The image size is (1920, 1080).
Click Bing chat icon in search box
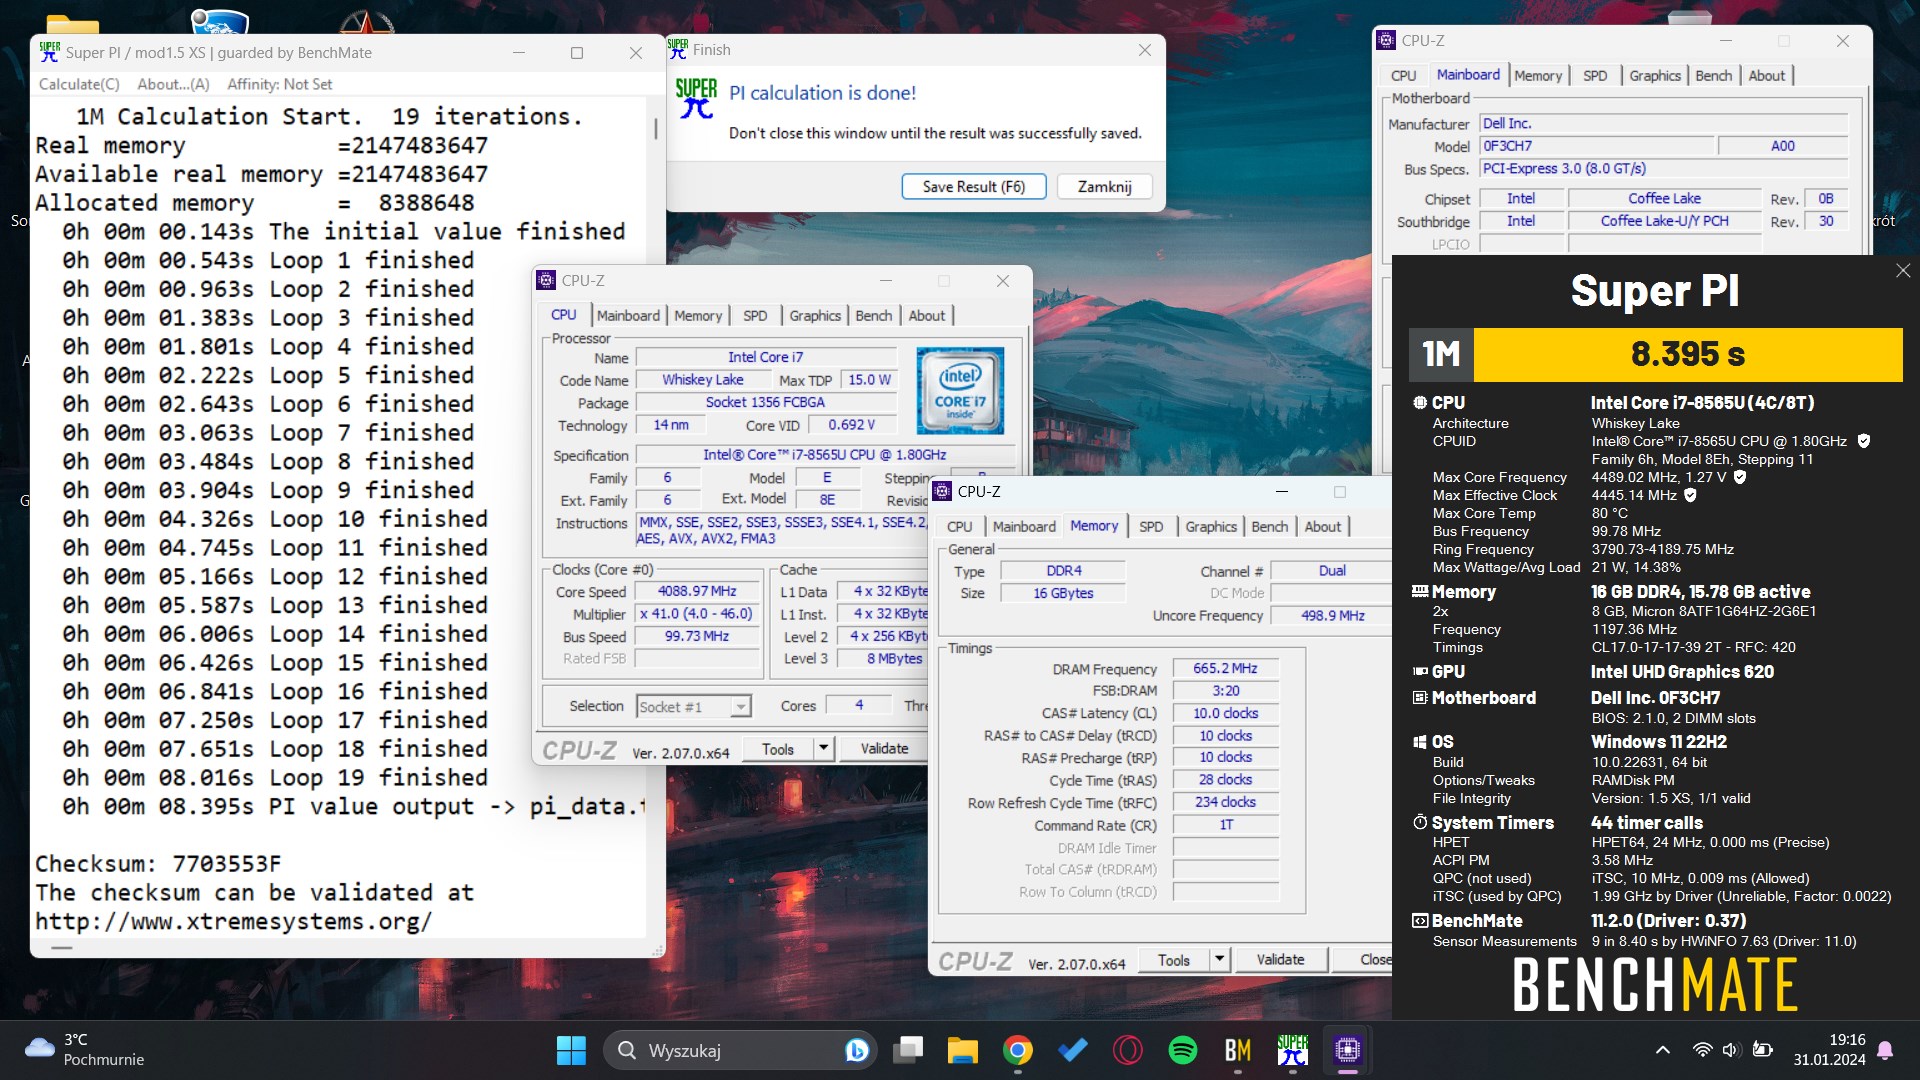click(x=856, y=1050)
